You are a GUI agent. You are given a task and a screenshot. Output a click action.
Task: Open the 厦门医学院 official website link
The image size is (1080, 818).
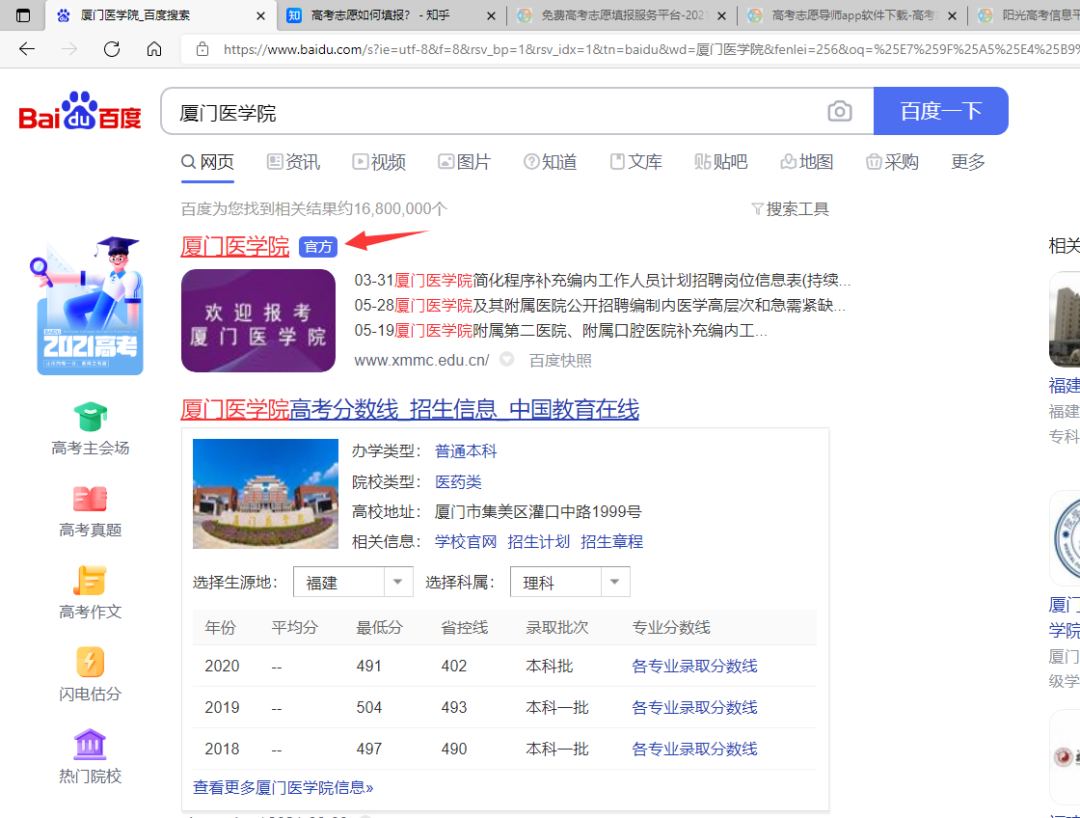(234, 246)
